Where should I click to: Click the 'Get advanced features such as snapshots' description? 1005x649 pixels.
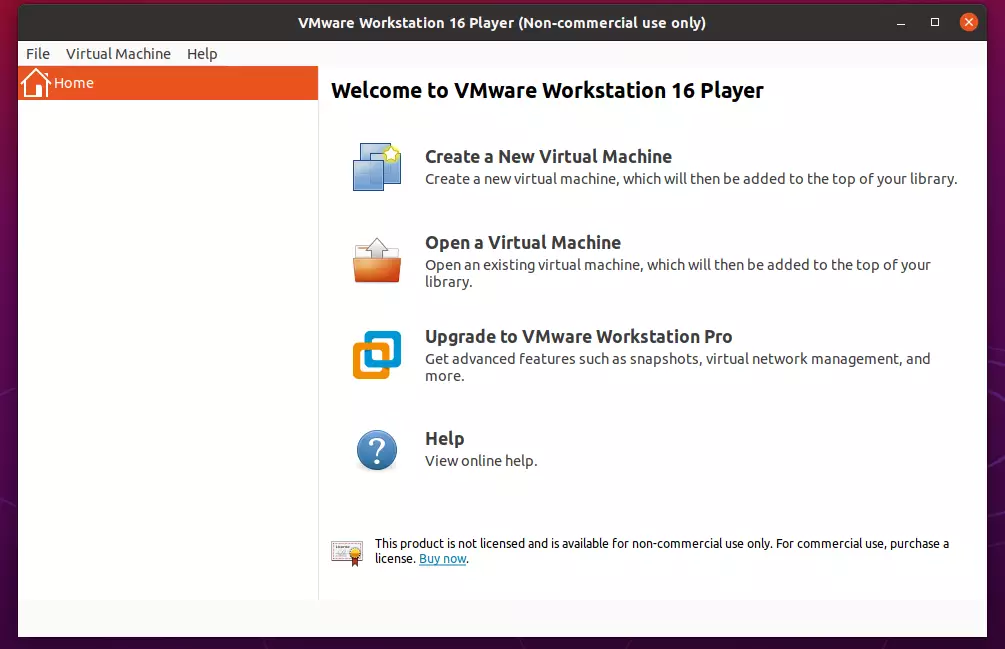(x=677, y=367)
